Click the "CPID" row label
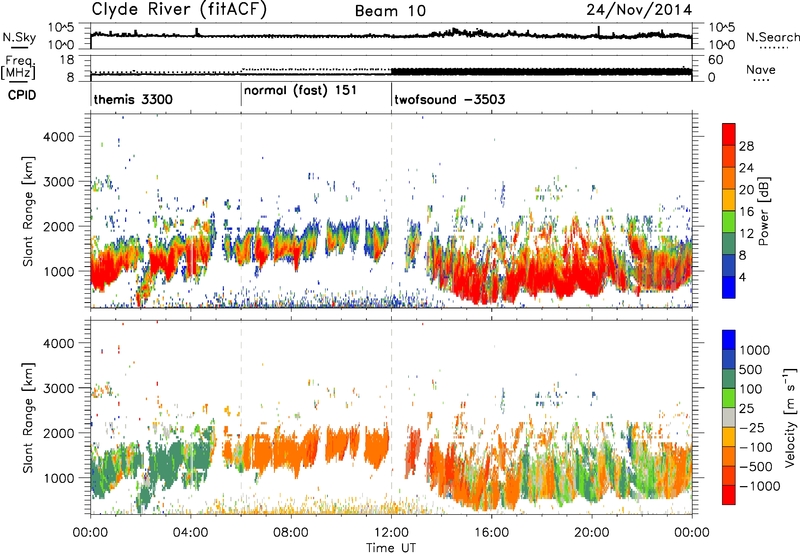This screenshot has height=554, width=800. 22,95
